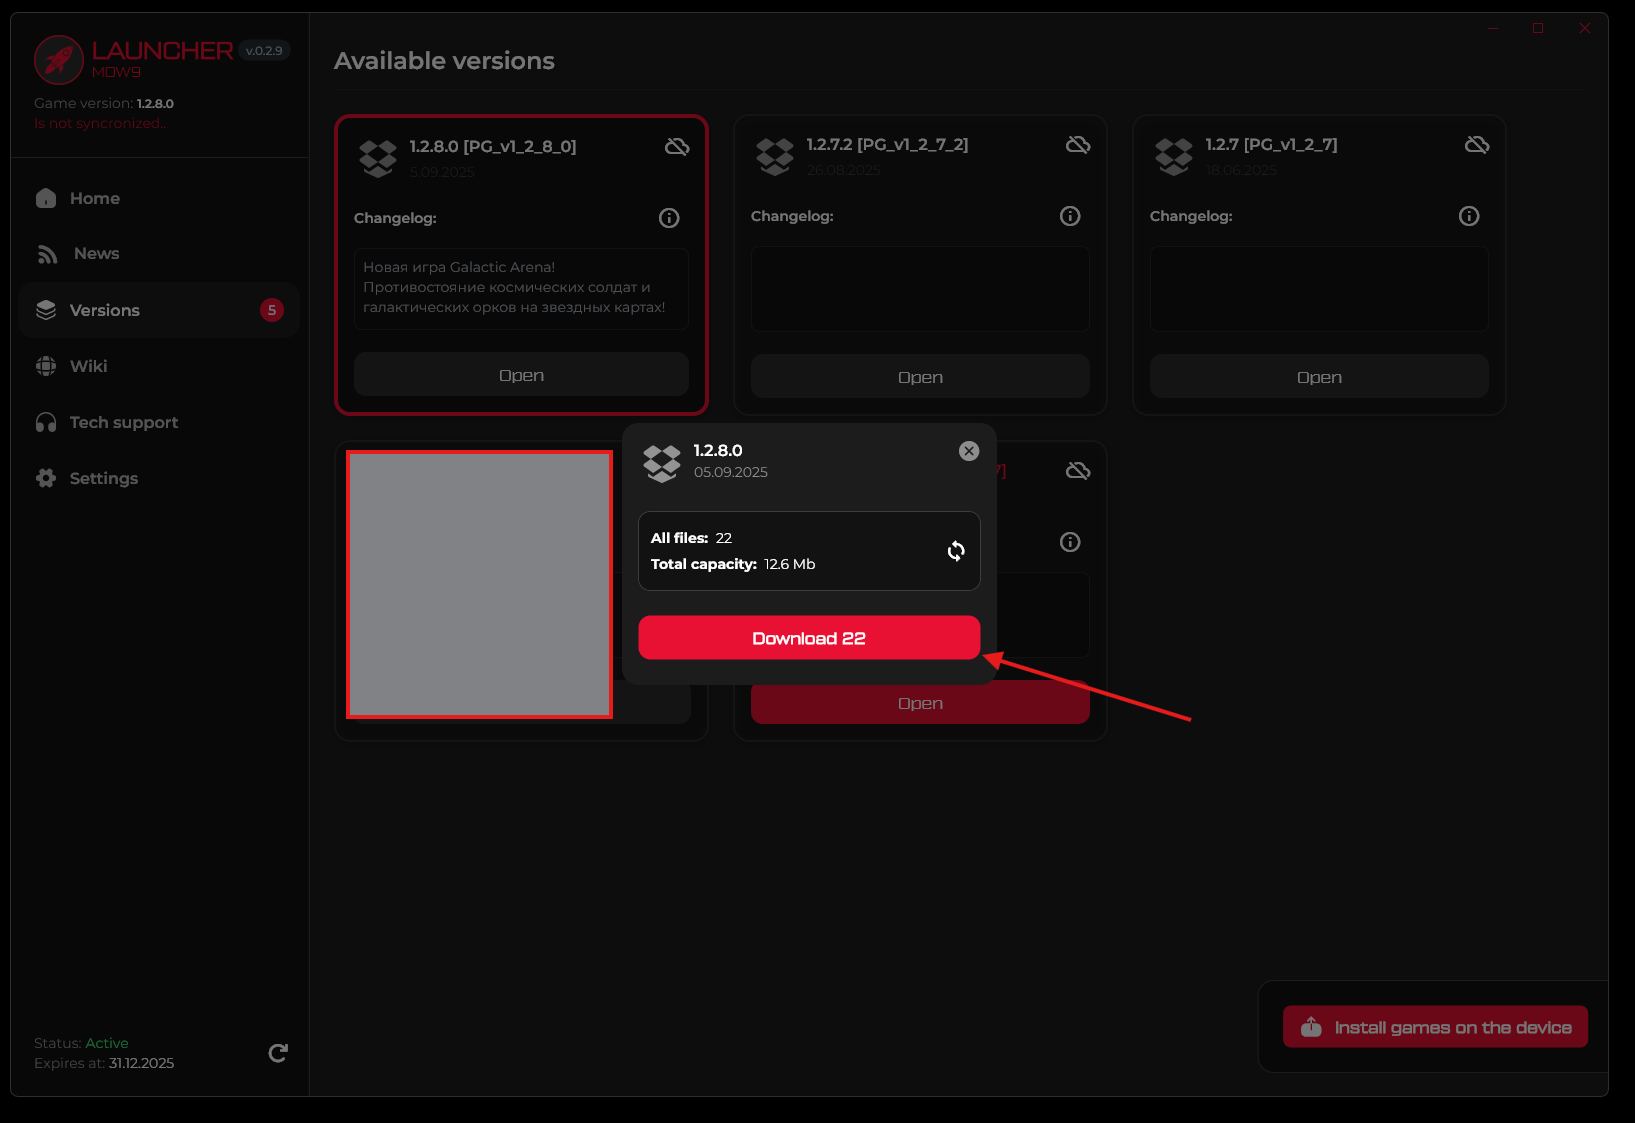Screen dimensions: 1635x1123
Task: Go to News in the sidebar
Action: coord(96,254)
